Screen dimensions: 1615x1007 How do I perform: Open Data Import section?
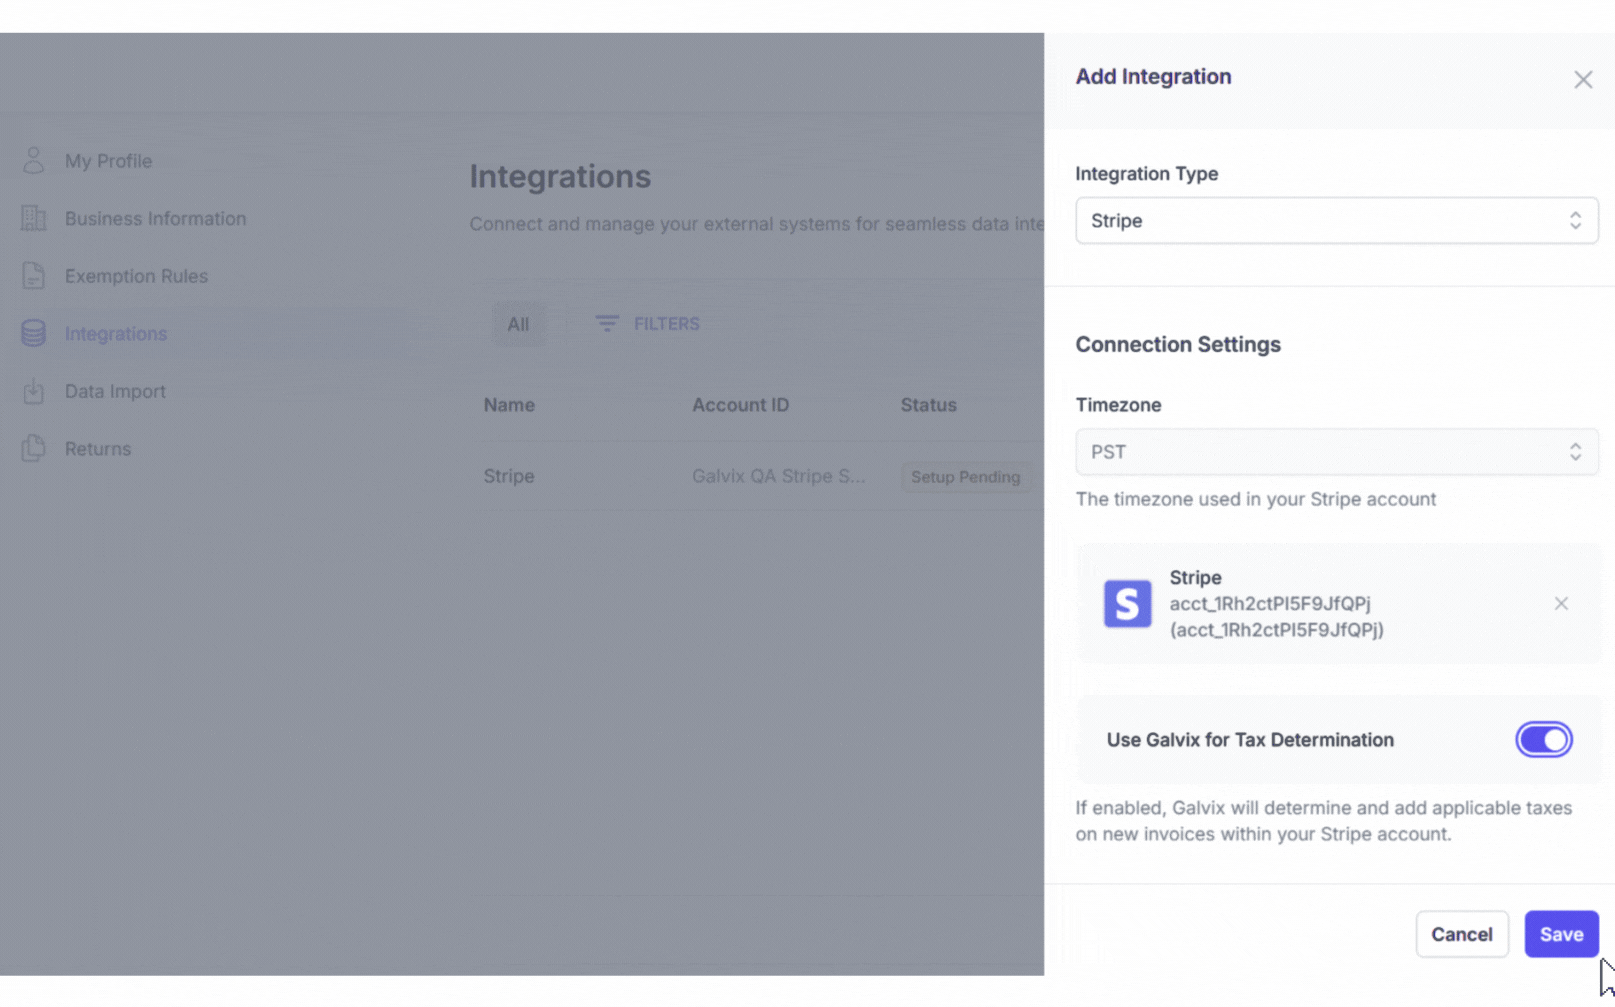[115, 391]
